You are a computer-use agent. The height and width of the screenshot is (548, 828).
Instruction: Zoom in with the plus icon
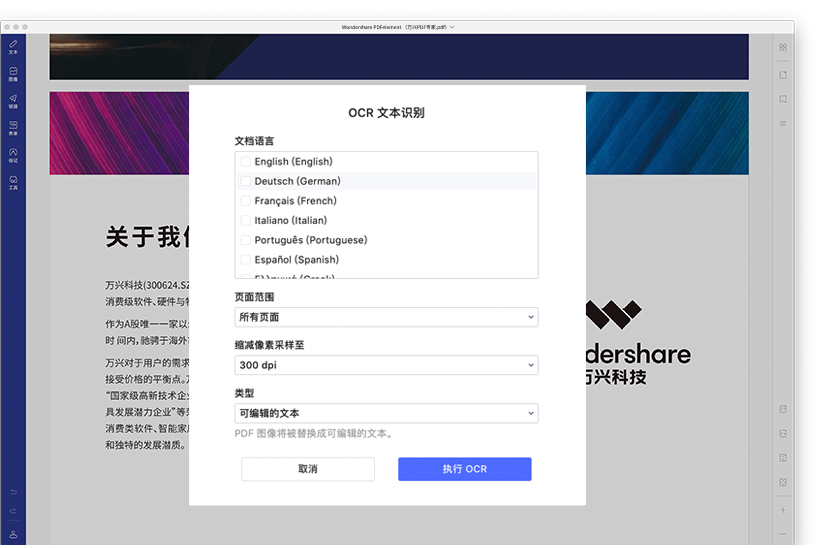tap(783, 510)
